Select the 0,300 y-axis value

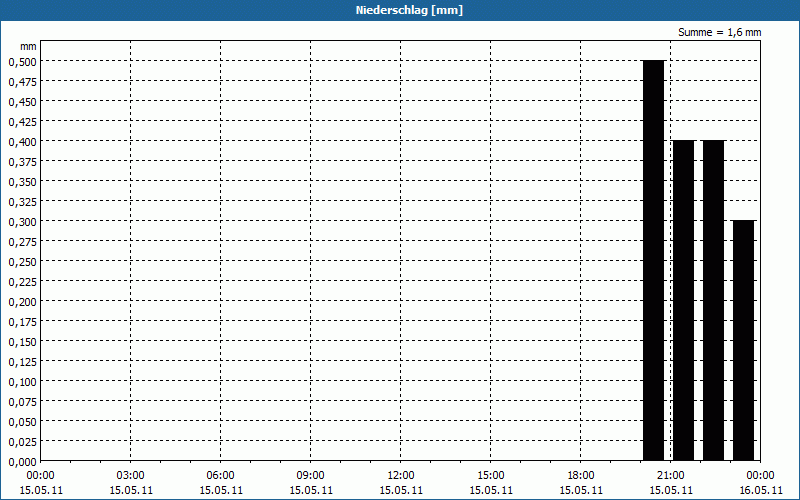coord(23,221)
